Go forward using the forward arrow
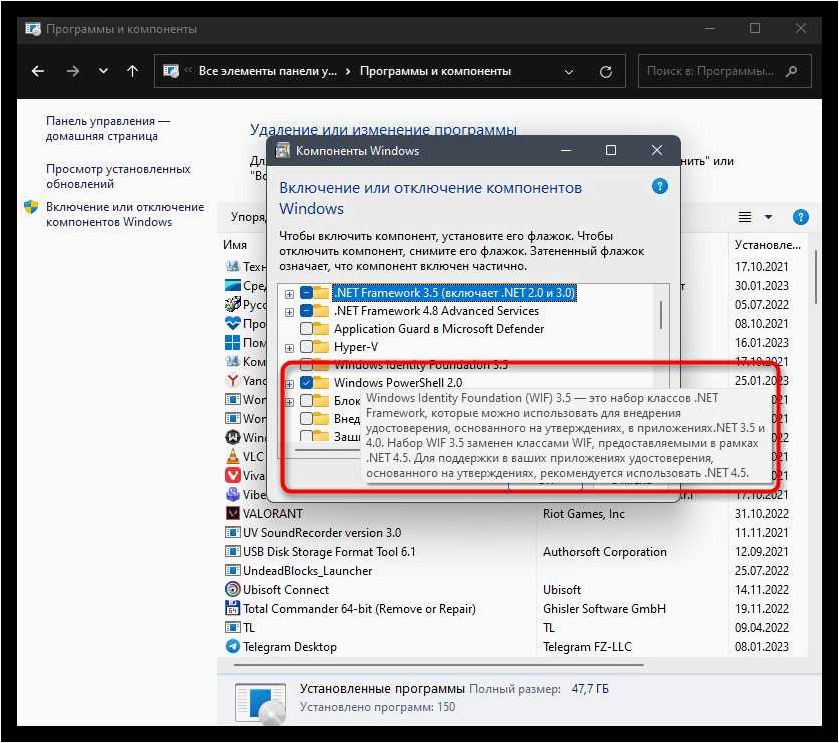 tap(73, 71)
